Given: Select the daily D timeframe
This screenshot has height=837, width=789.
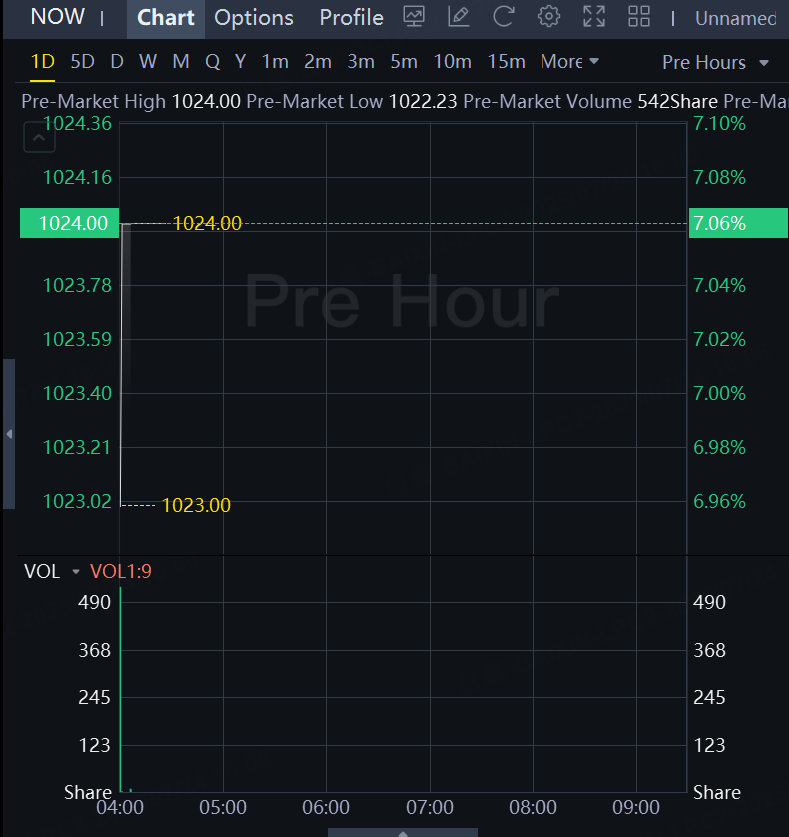Looking at the screenshot, I should 117,61.
